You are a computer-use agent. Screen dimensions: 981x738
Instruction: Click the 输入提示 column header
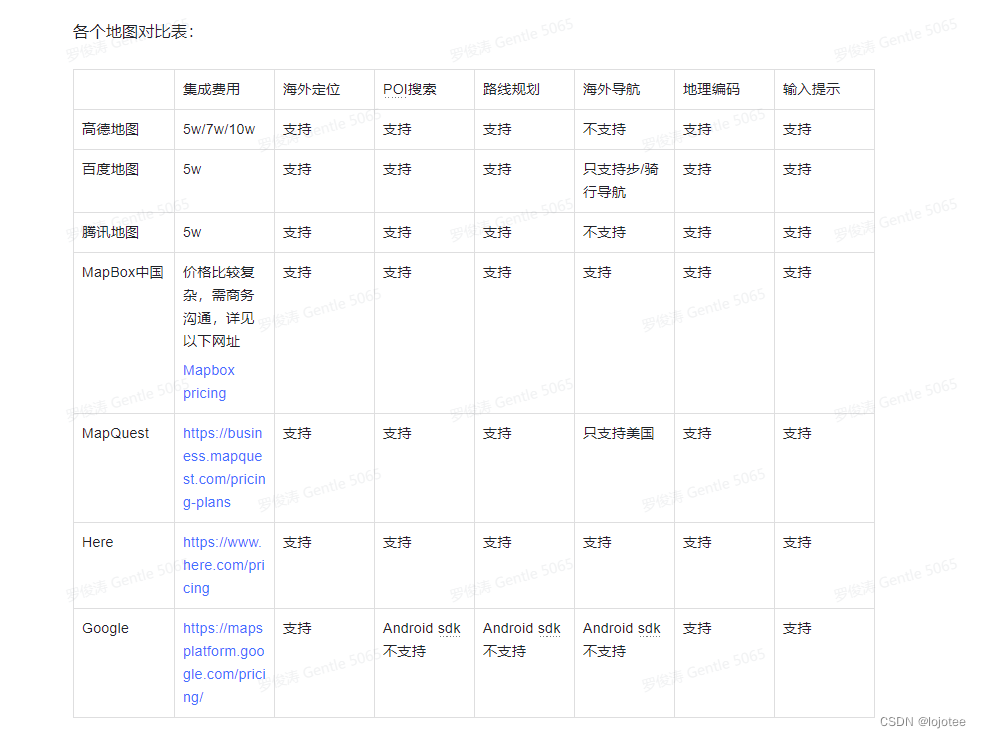[810, 89]
